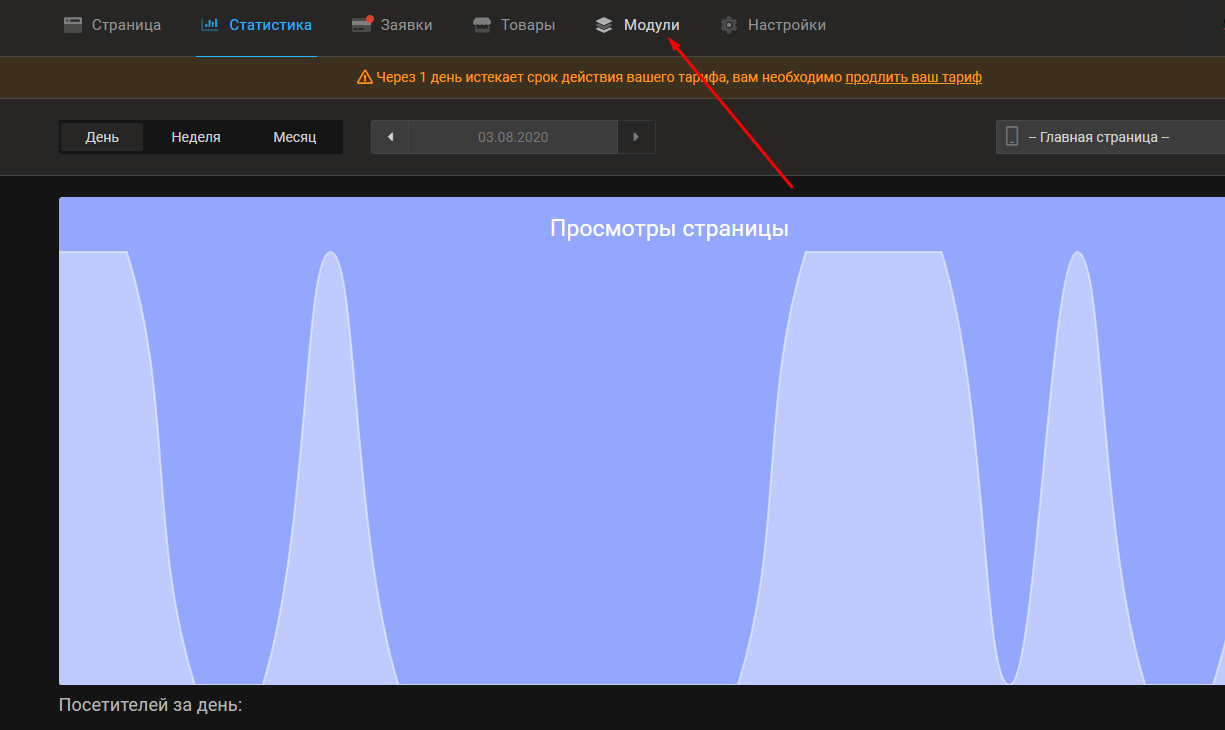Screen dimensions: 1225x730
Task: Click the 03.08.2020 date field
Action: [x=513, y=137]
